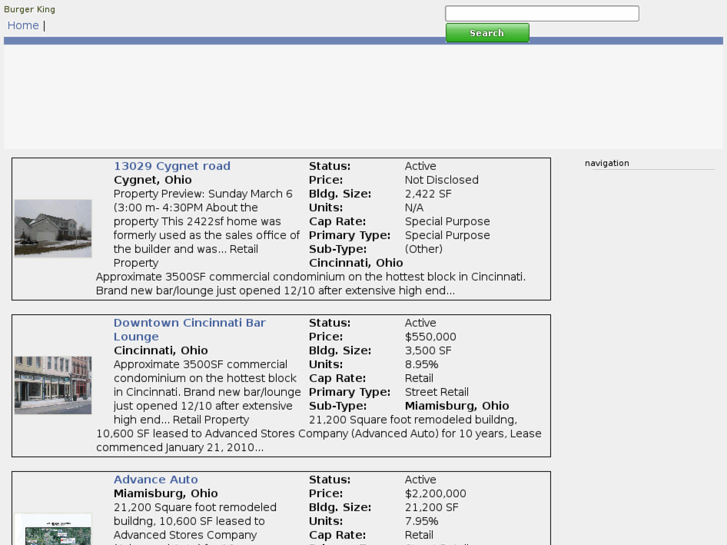This screenshot has height=545, width=727.
Task: Click the Cygnet road house thumbnail
Action: click(x=53, y=228)
